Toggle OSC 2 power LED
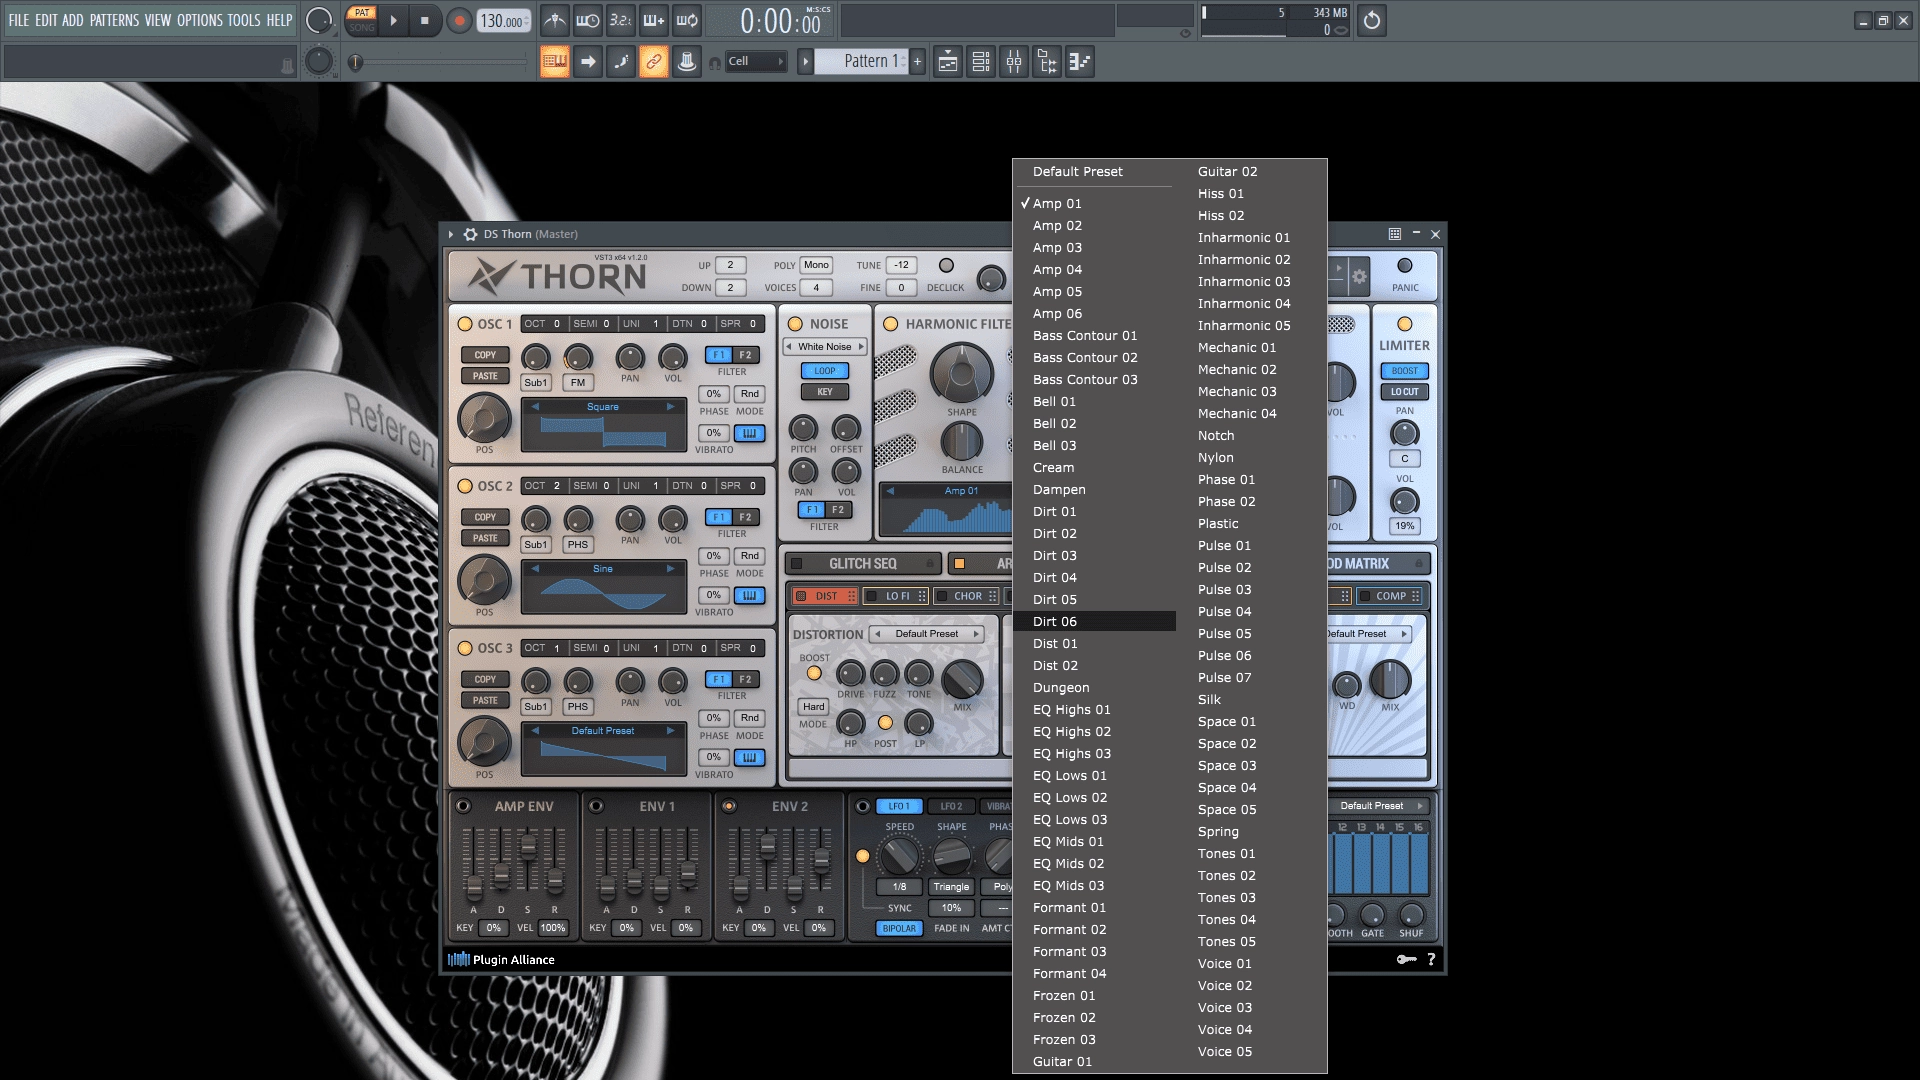1920x1080 pixels. coord(465,486)
